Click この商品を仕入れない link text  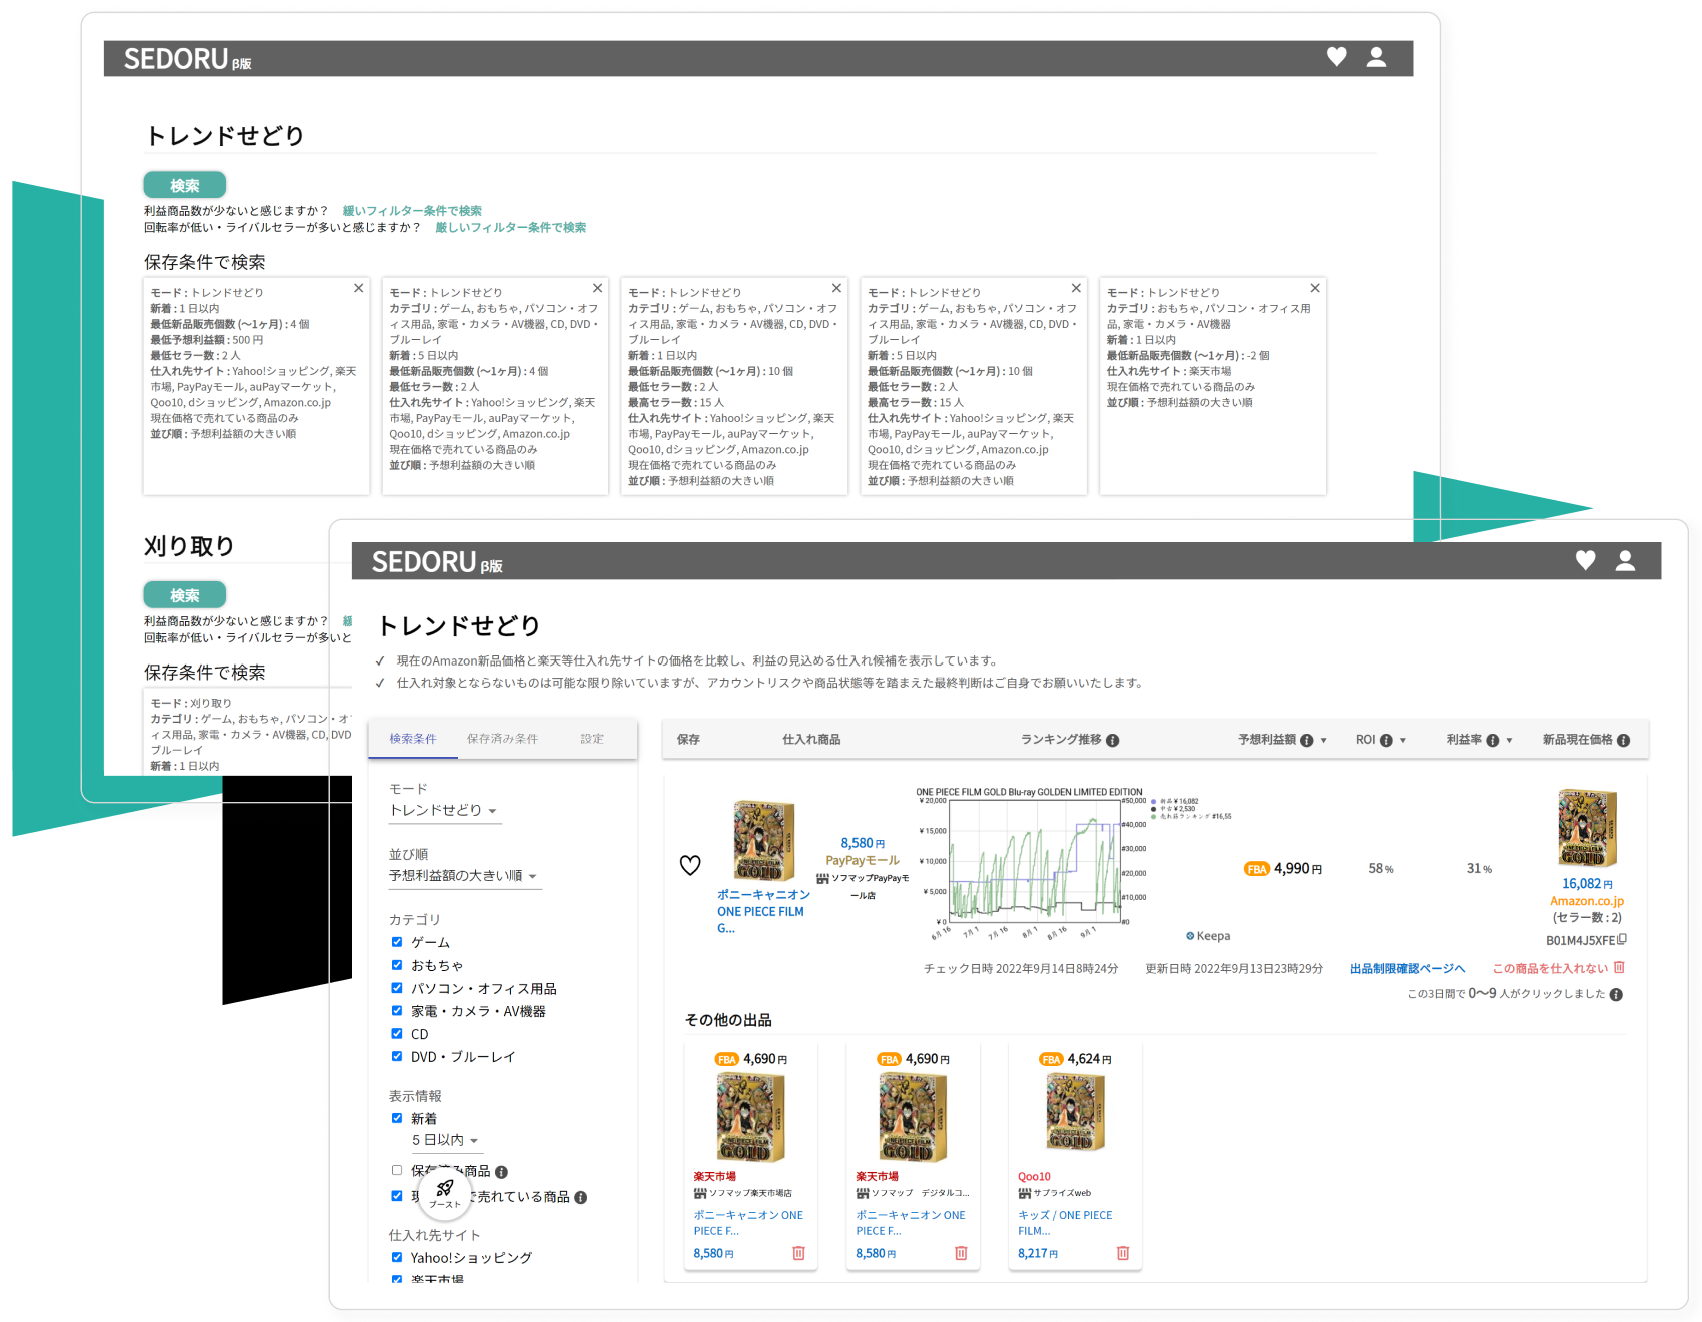[1550, 968]
